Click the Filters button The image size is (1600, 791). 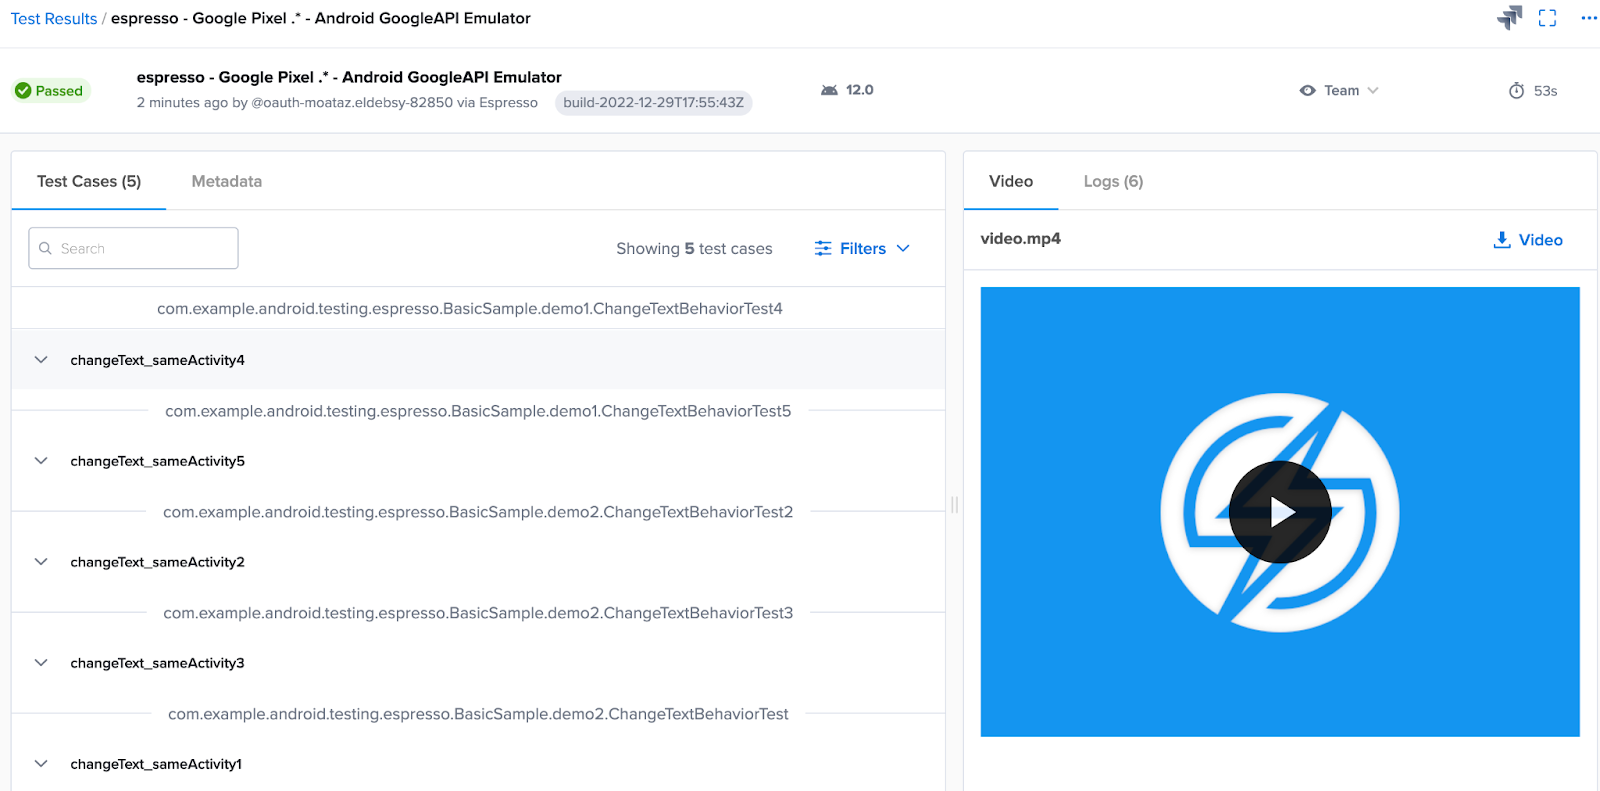pyautogui.click(x=862, y=248)
